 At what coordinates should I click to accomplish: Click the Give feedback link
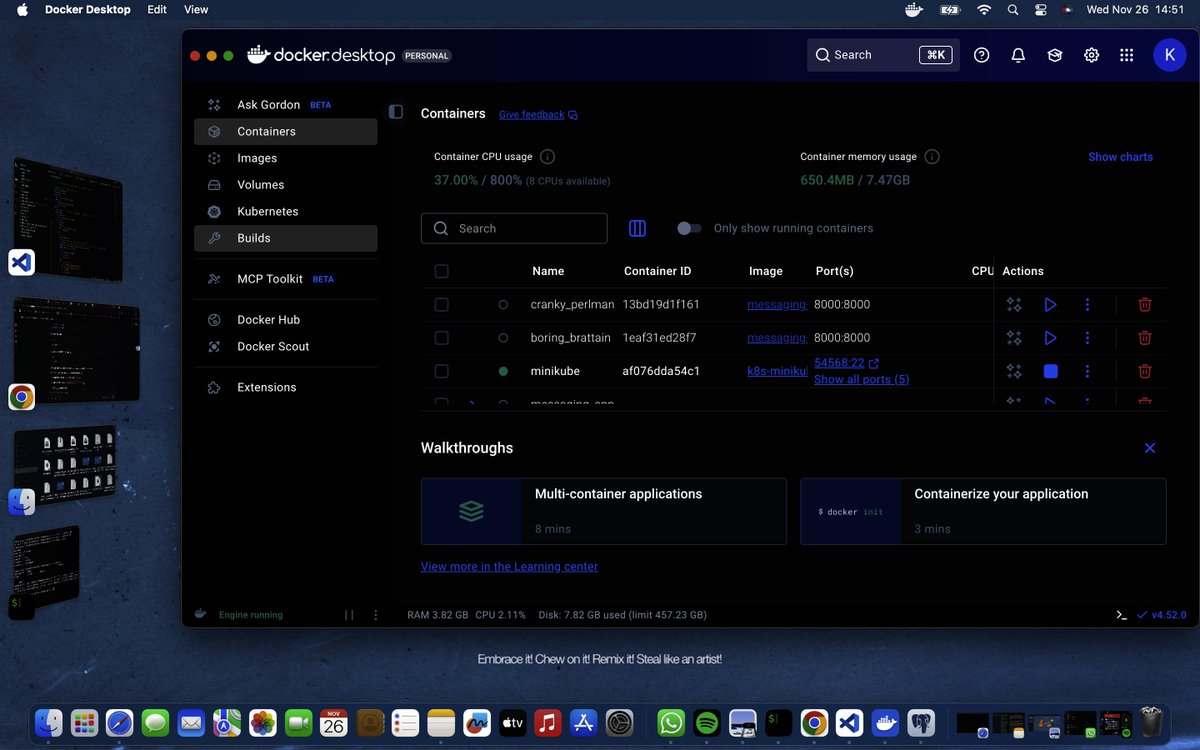coord(538,115)
